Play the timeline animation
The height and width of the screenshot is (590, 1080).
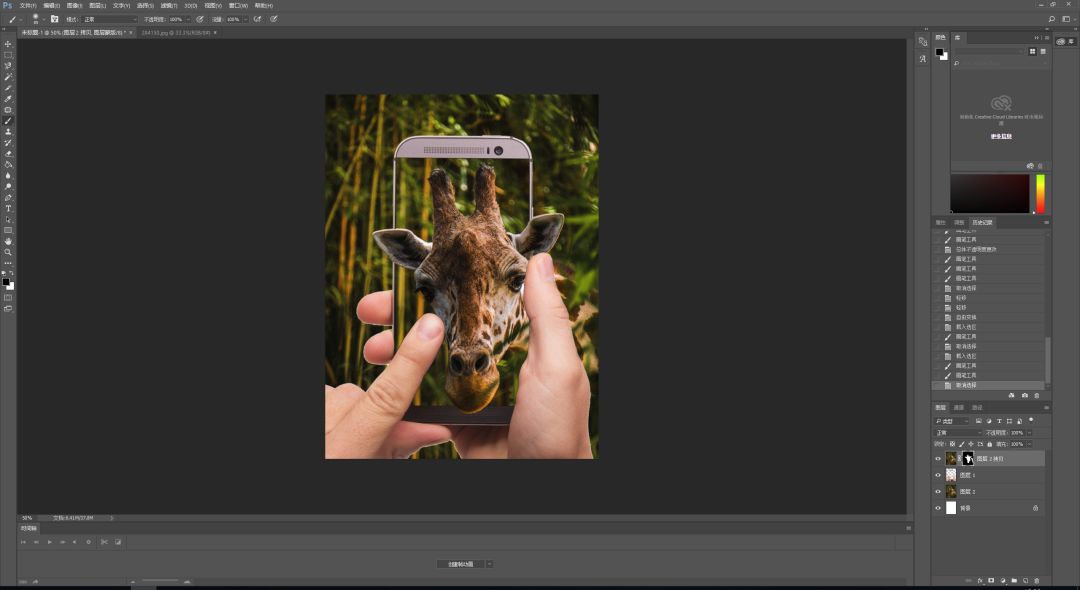(49, 542)
